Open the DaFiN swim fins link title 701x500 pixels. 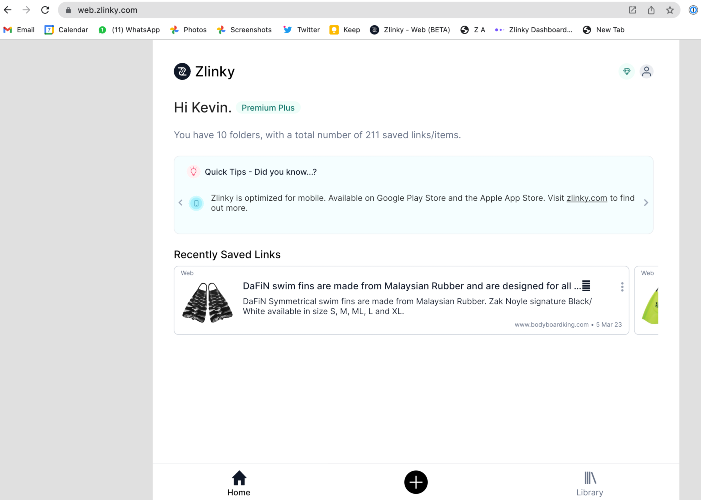[x=416, y=286]
